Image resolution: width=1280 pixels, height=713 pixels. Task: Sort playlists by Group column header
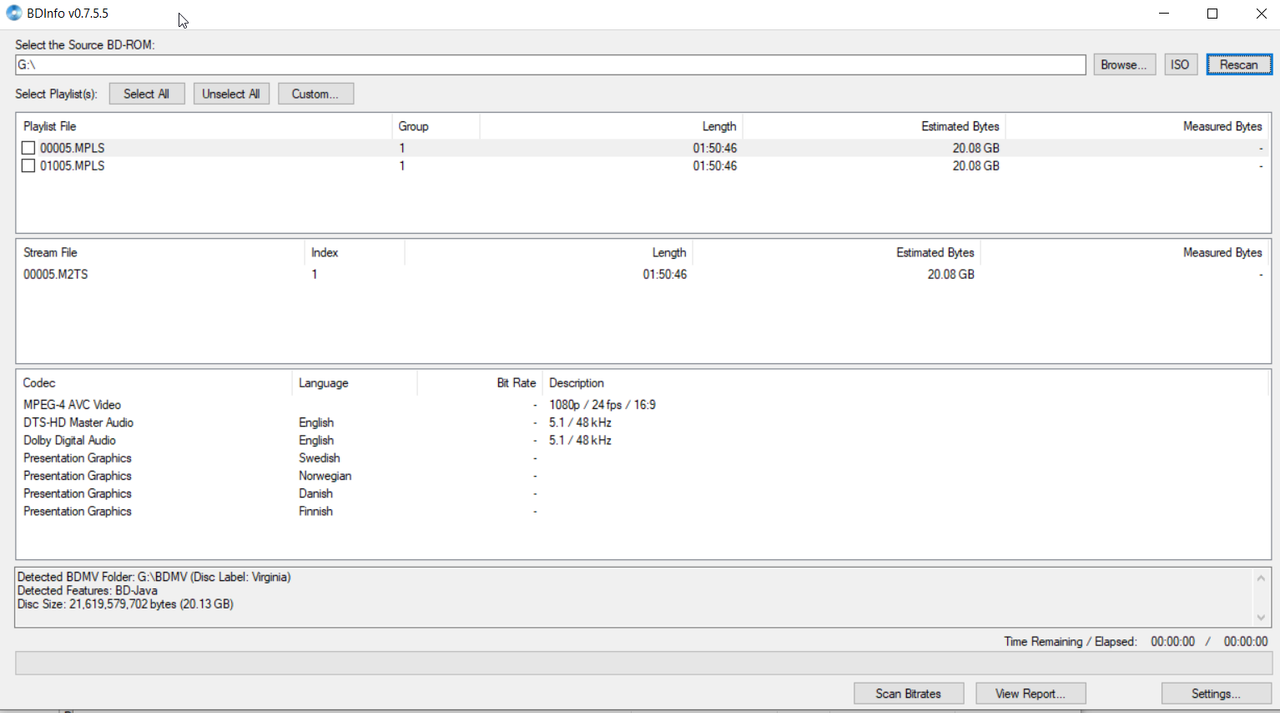pyautogui.click(x=436, y=126)
